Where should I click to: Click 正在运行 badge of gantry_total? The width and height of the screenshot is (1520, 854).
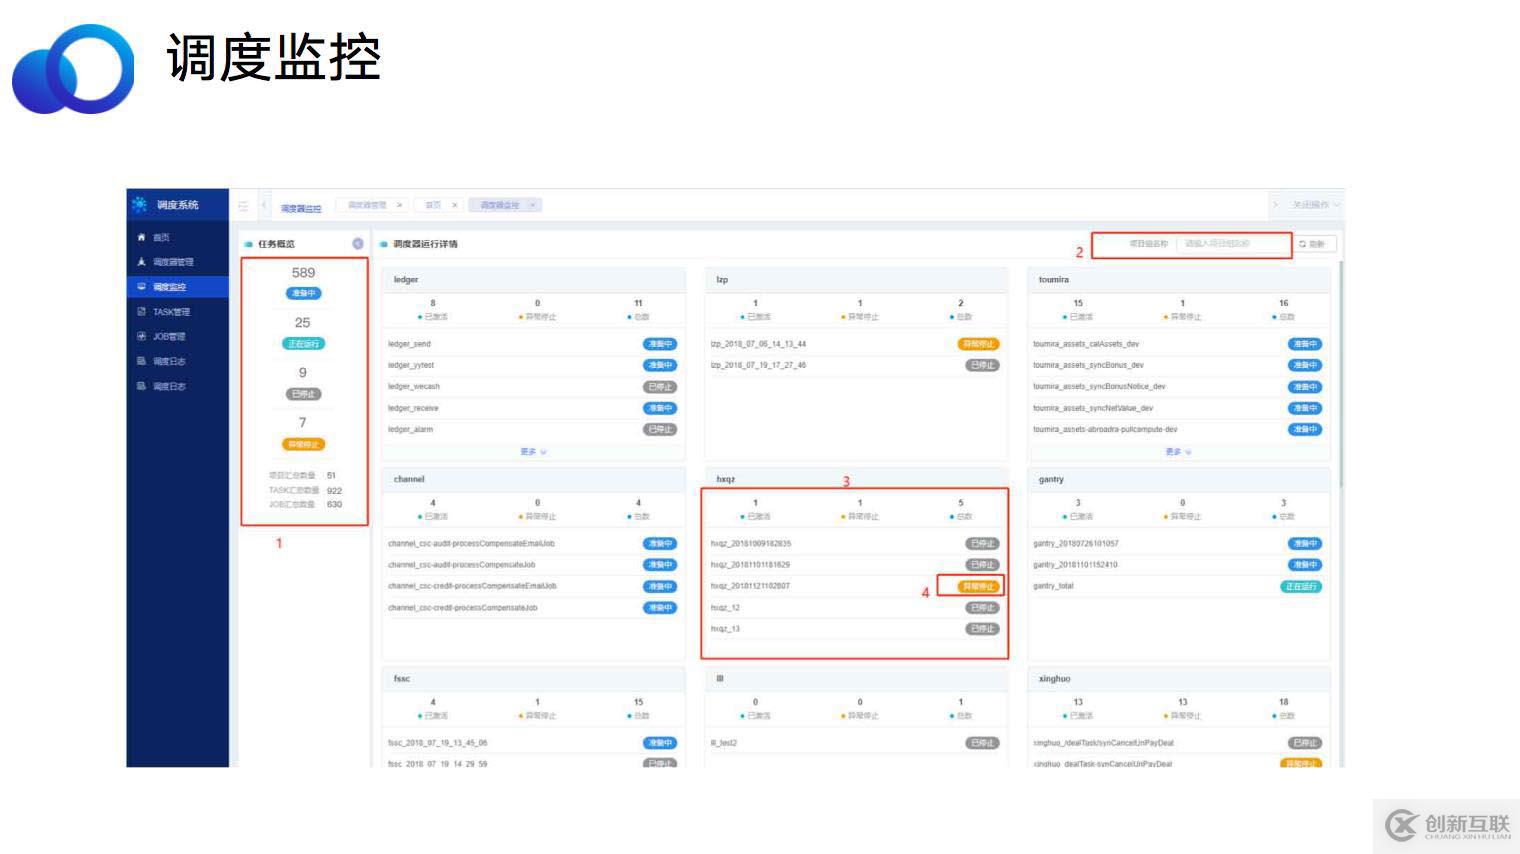[x=1301, y=587]
